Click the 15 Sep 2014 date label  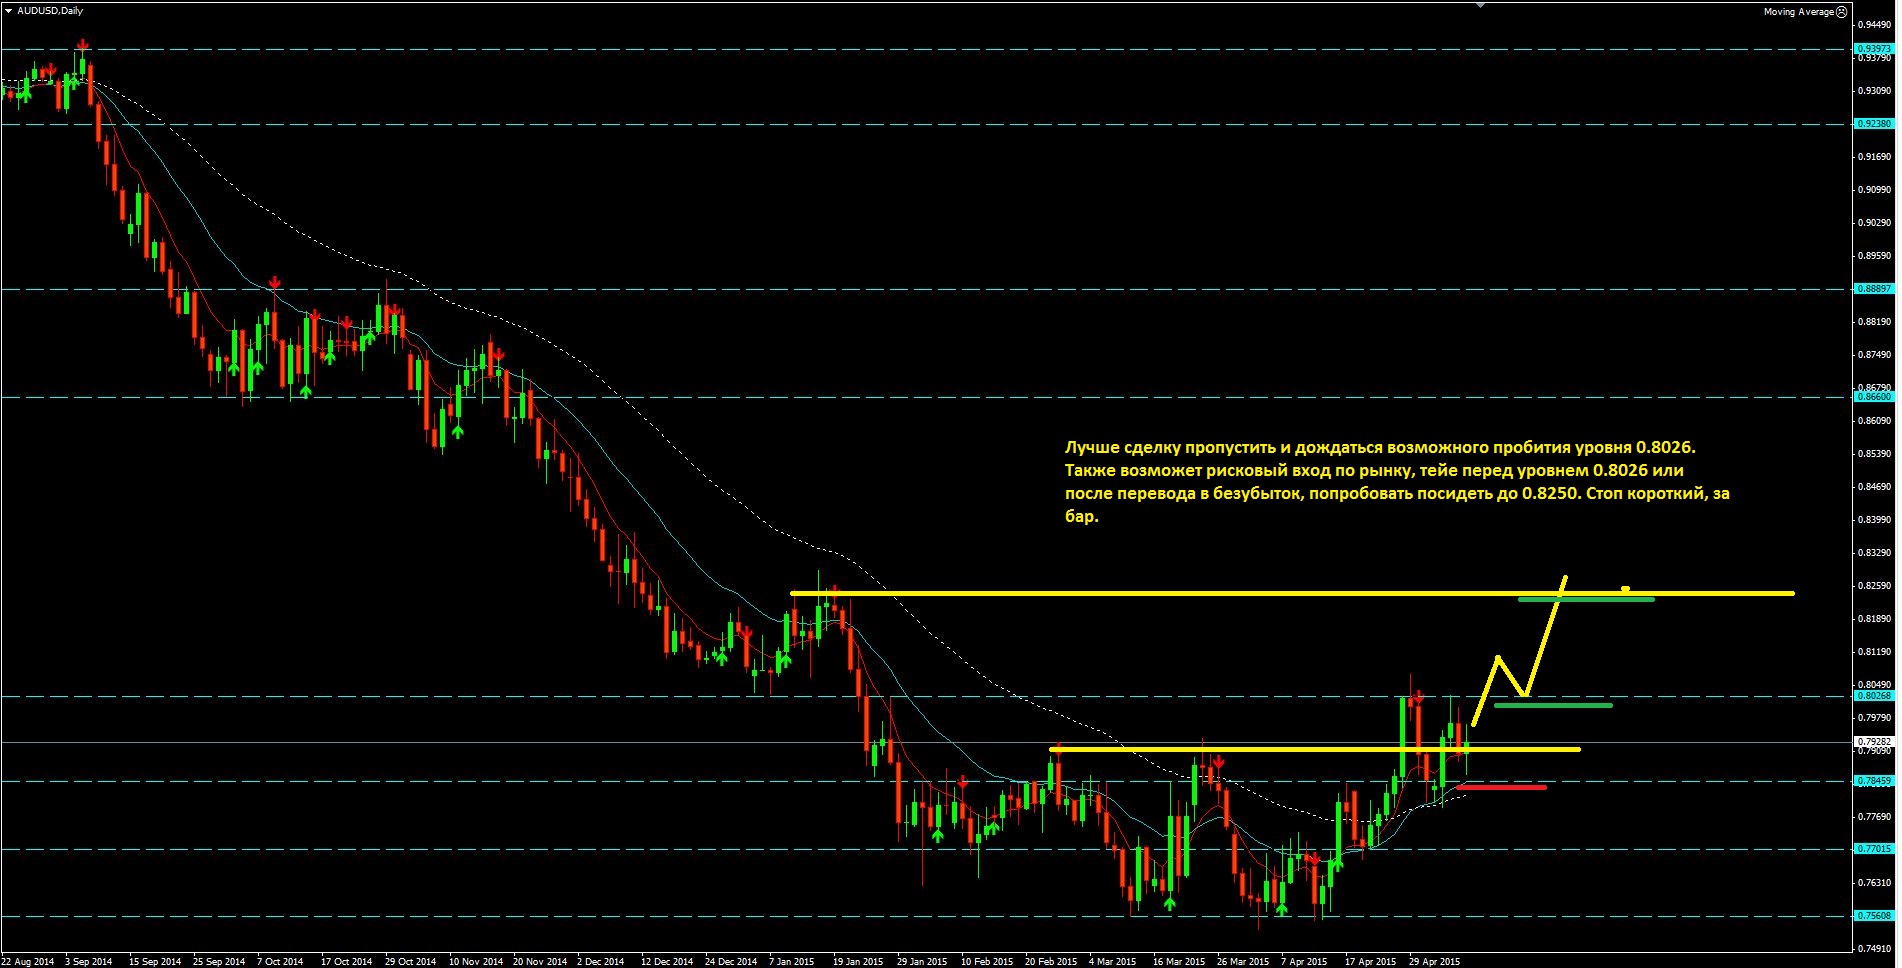click(155, 961)
